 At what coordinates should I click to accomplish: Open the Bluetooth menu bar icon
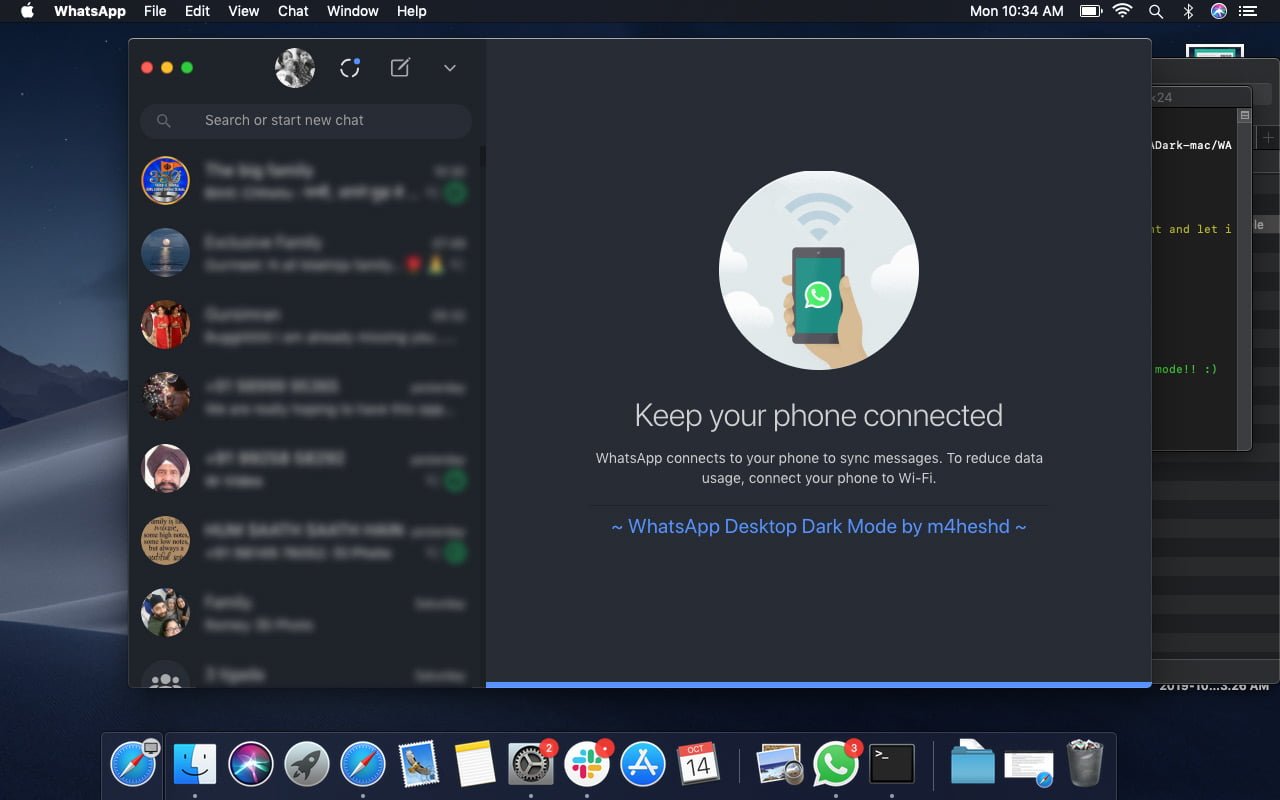[1188, 11]
